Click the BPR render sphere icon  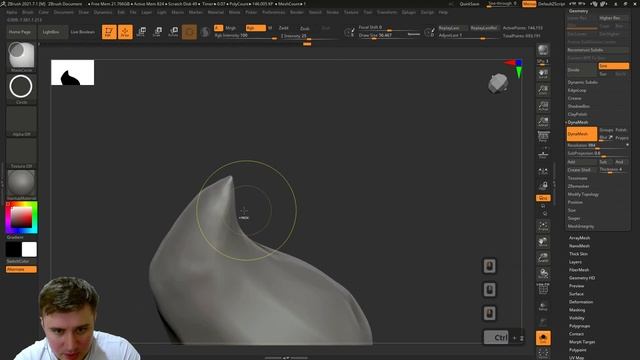(543, 50)
